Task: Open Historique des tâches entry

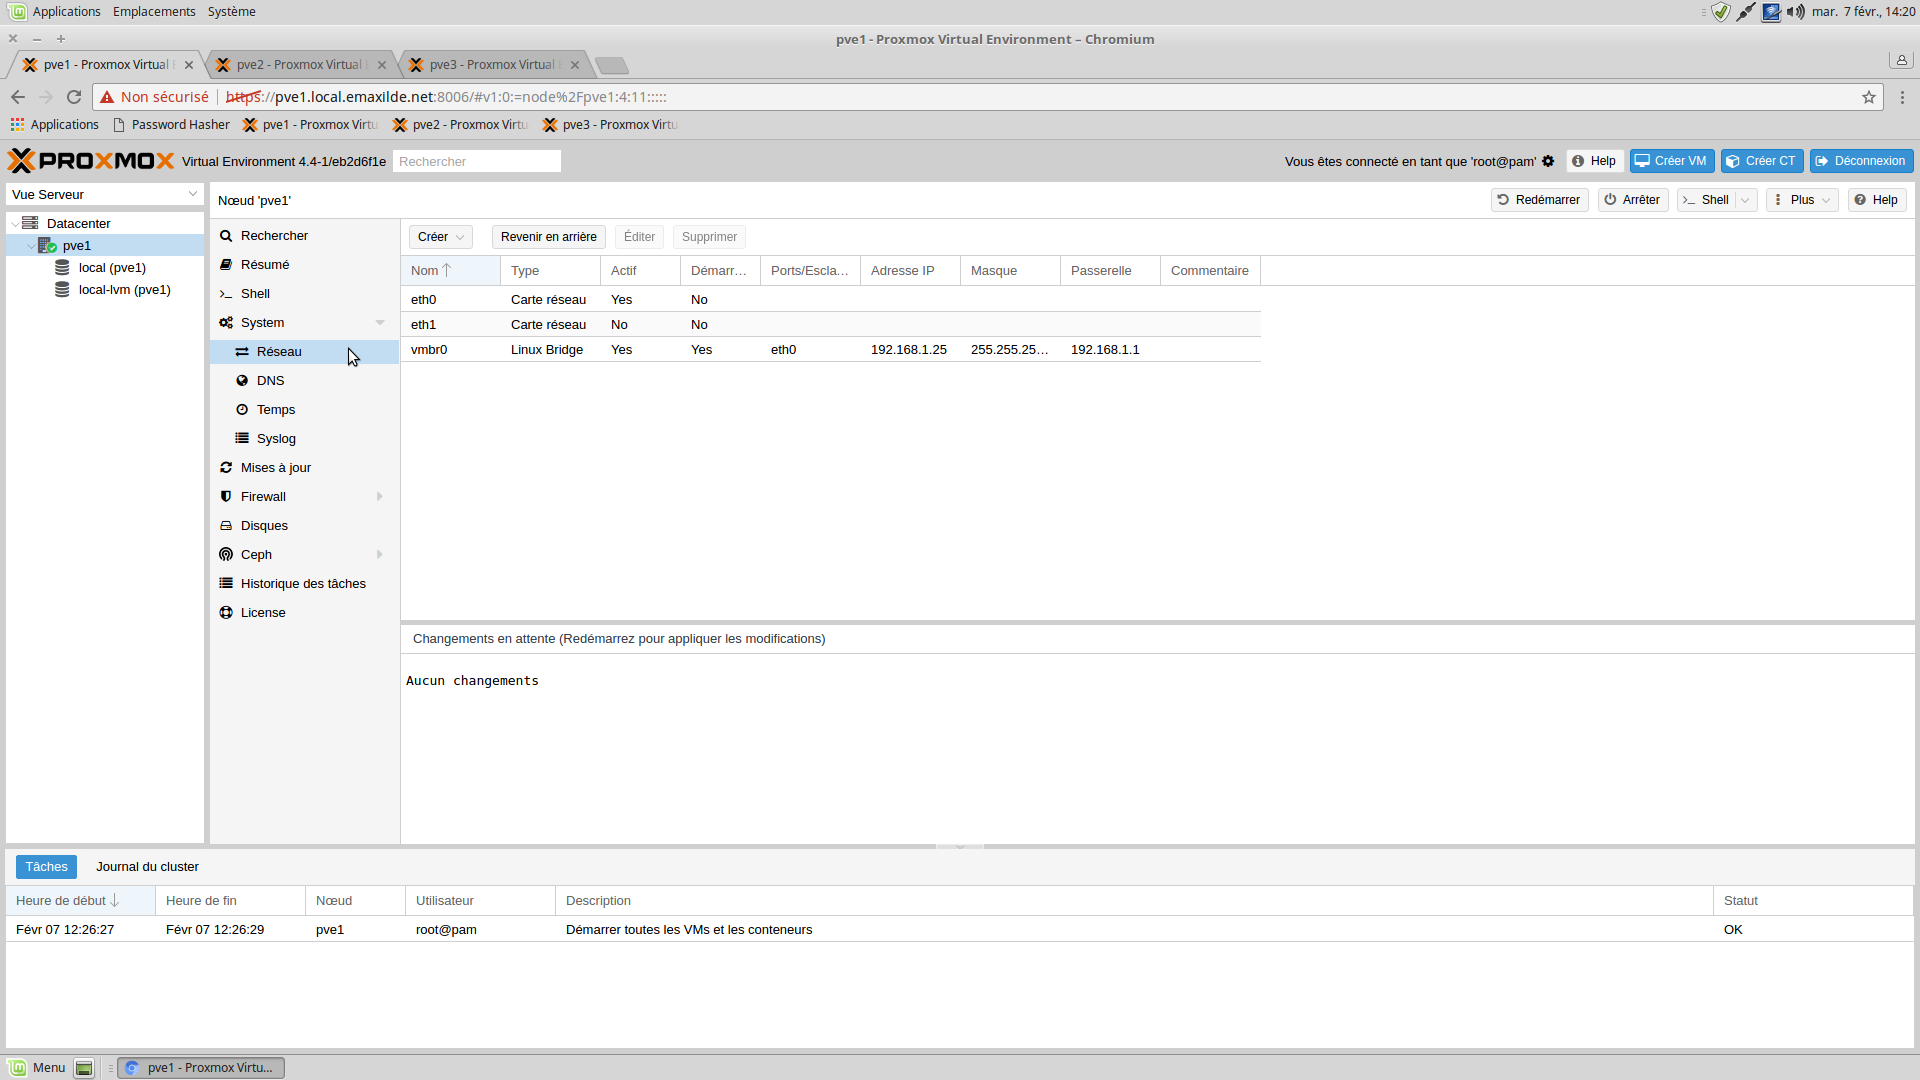Action: click(x=304, y=584)
